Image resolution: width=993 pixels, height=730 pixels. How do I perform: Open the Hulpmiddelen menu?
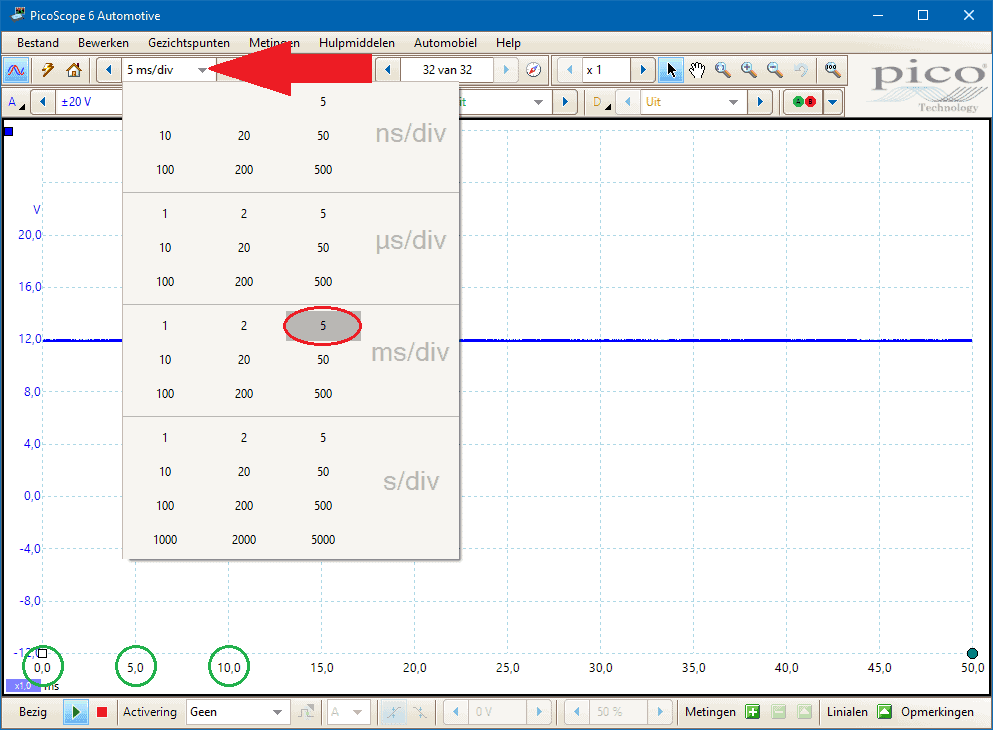357,43
